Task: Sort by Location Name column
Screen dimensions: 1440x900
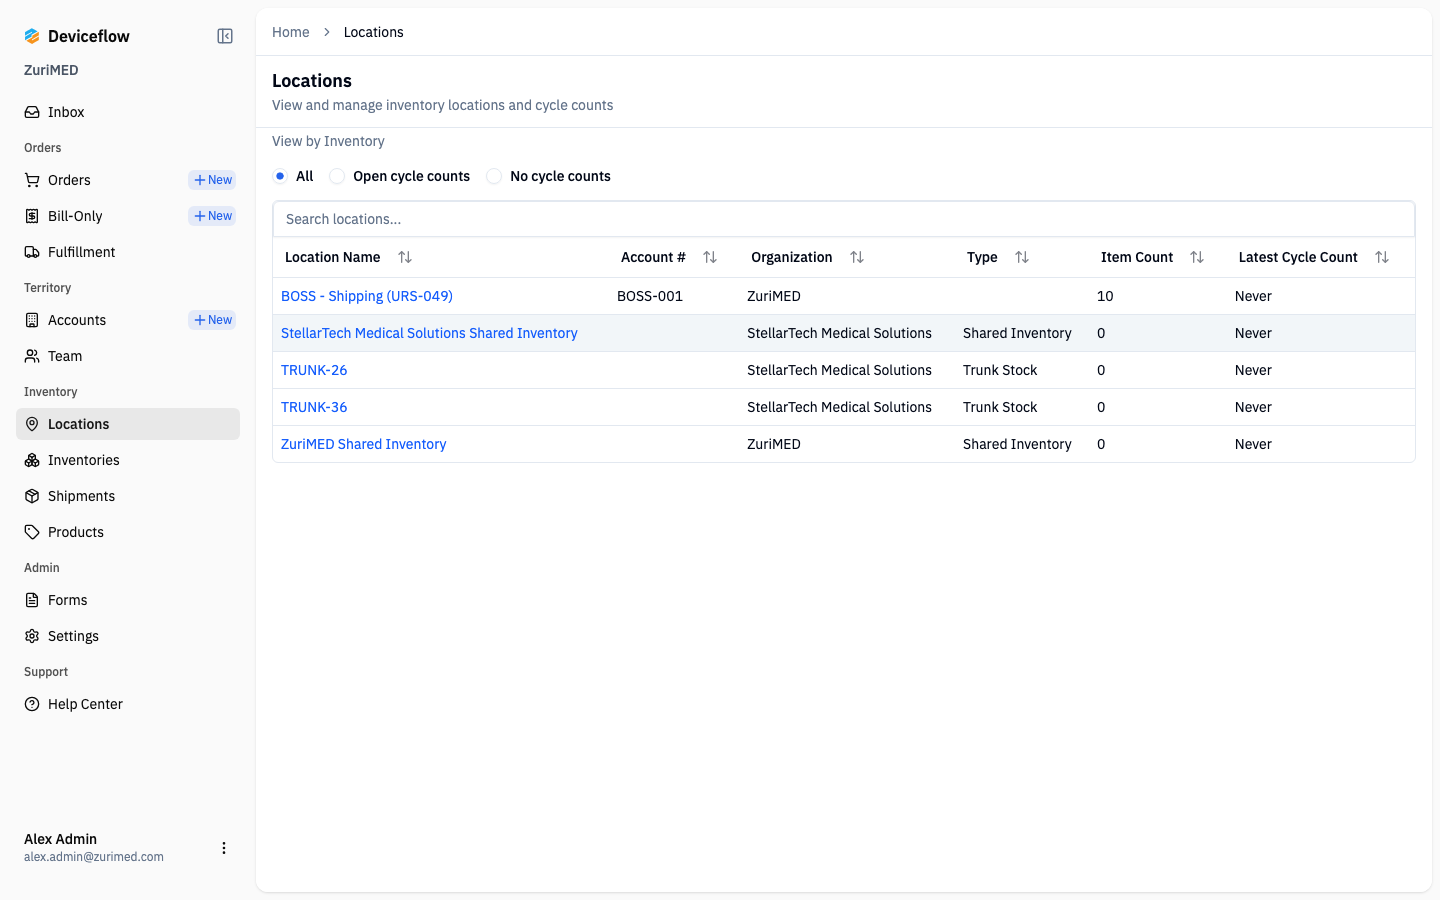Action: (x=405, y=257)
